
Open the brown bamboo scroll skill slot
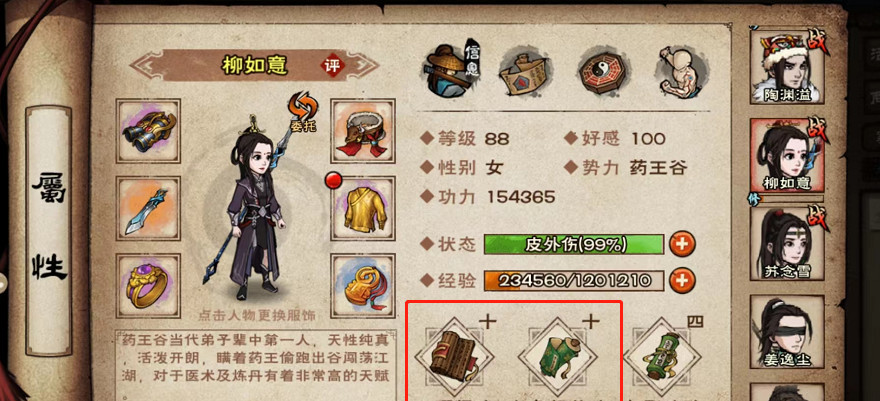453,356
